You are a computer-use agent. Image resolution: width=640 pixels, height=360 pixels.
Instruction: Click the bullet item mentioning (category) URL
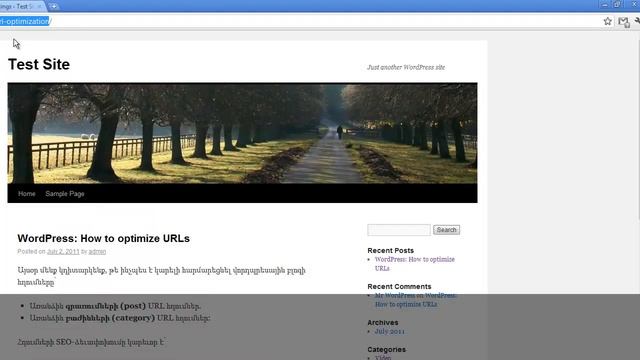(120, 318)
